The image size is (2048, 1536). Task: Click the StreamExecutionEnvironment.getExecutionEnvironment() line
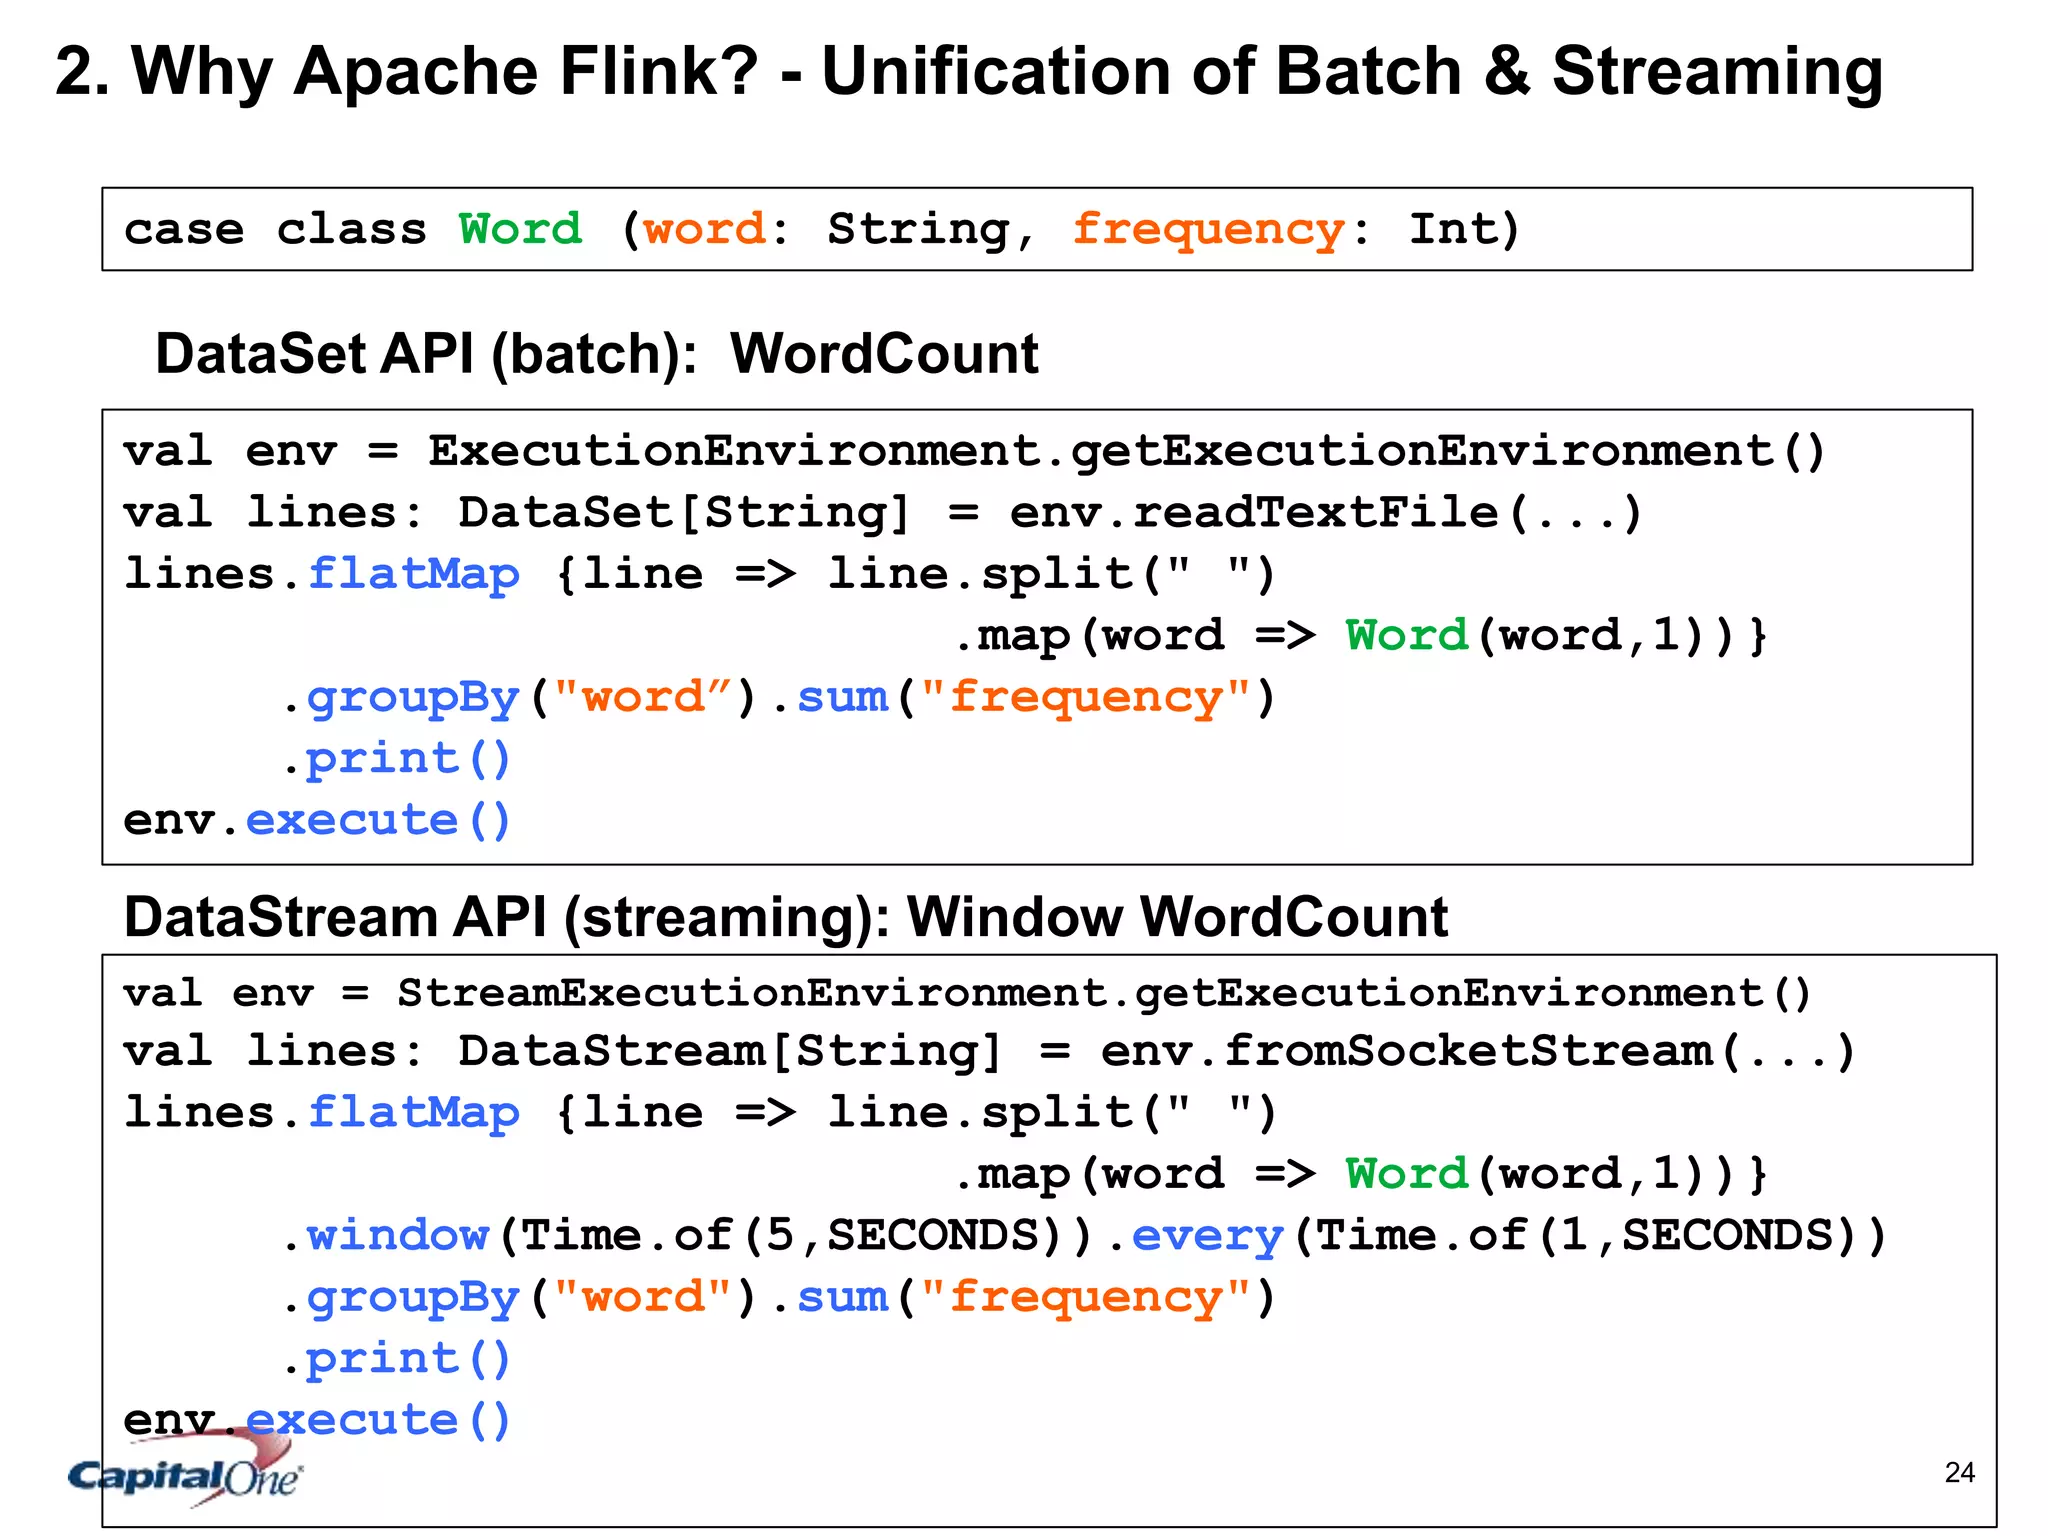[x=968, y=993]
